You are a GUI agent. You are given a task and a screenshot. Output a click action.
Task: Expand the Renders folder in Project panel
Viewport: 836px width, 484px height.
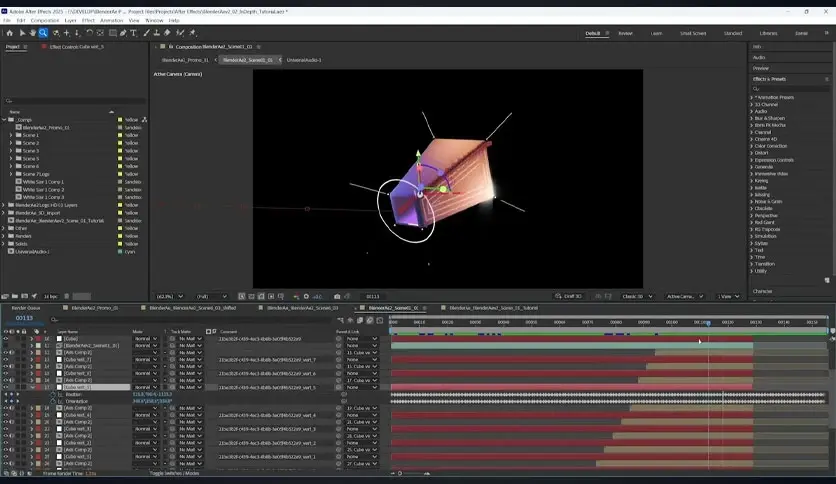pos(4,236)
